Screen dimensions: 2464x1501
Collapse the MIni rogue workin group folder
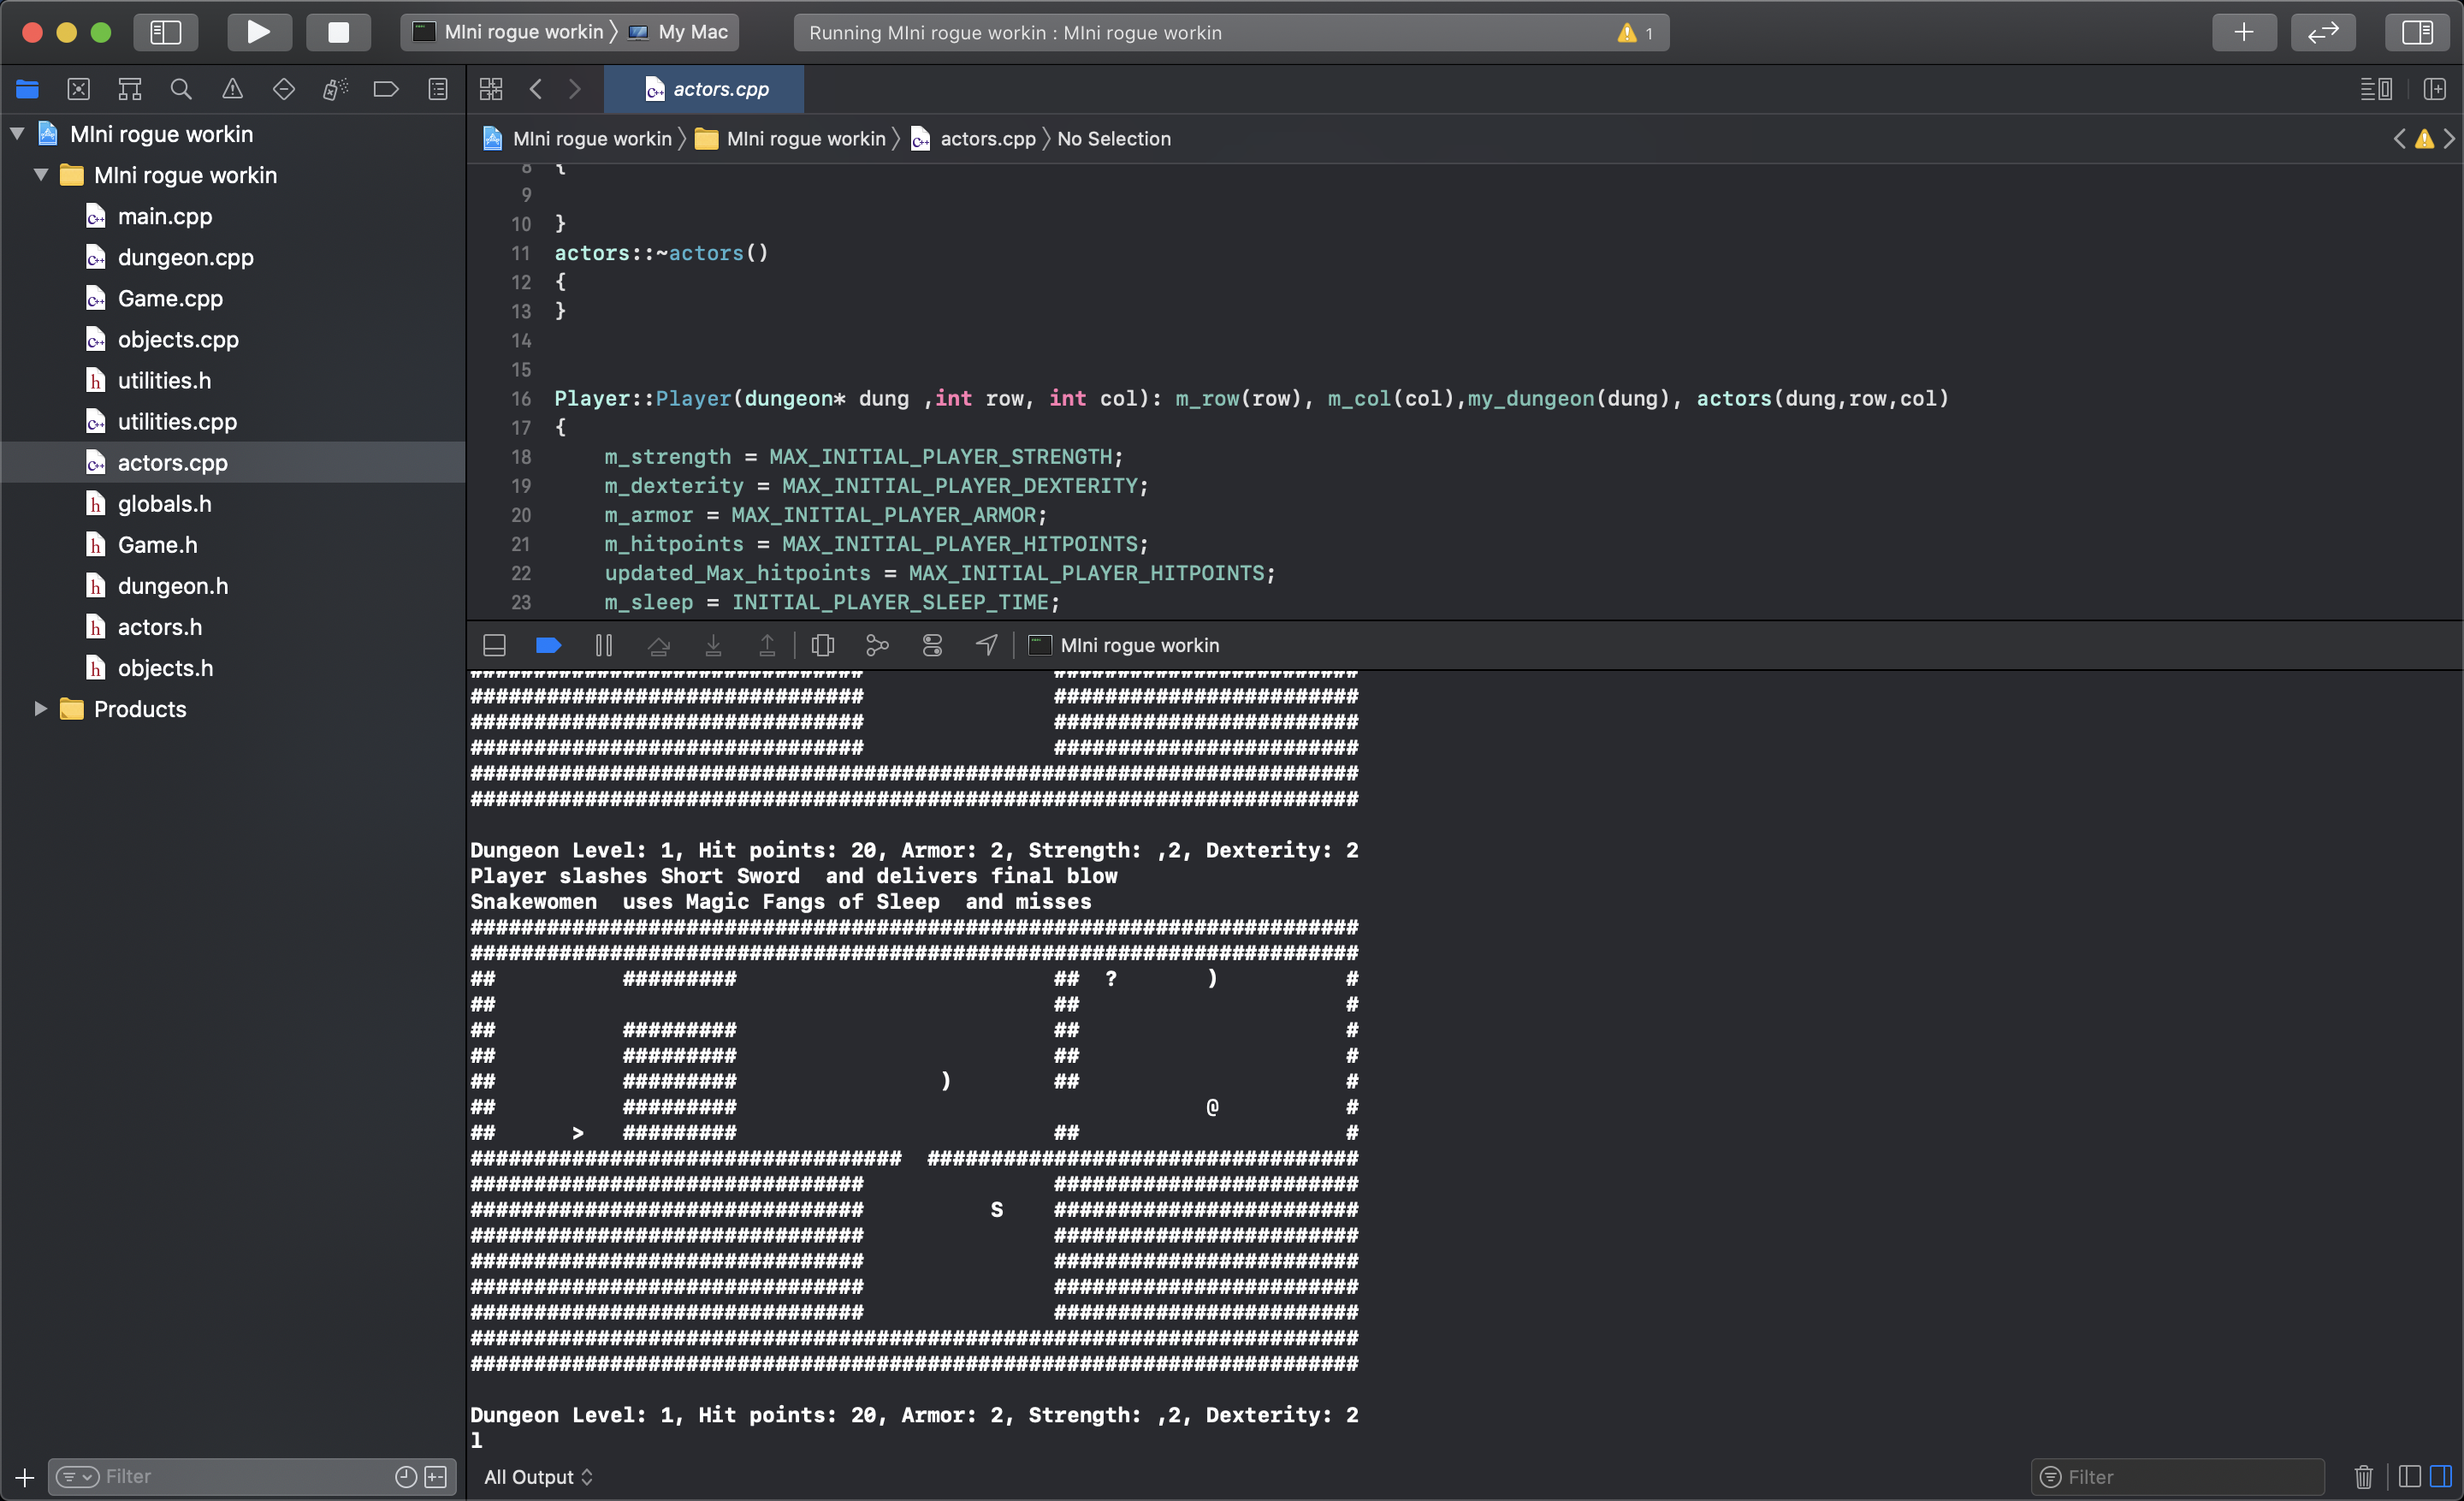coord(41,175)
